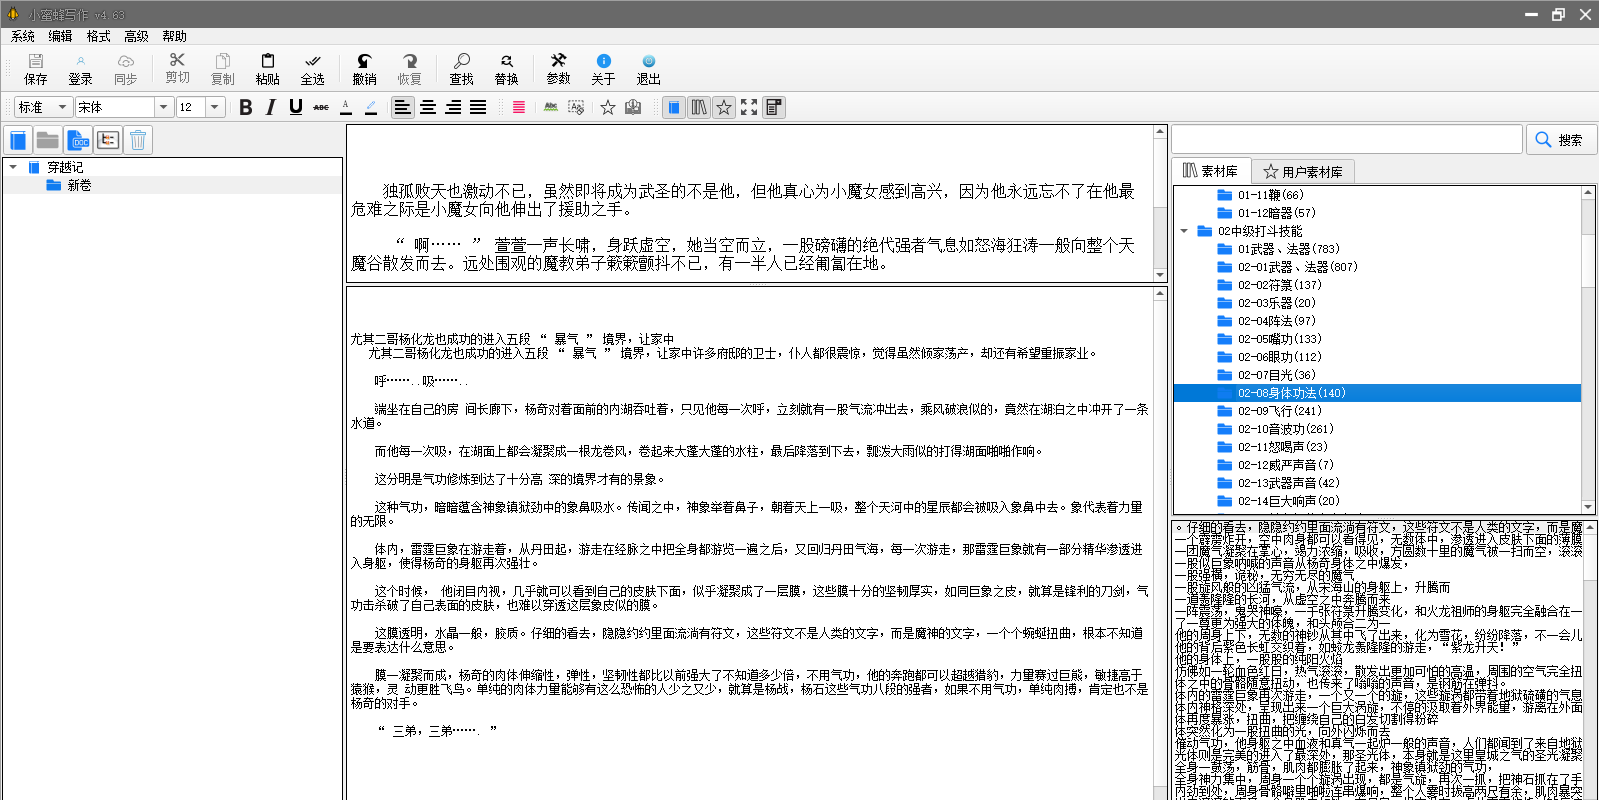
Task: Click the font color button
Action: [346, 107]
